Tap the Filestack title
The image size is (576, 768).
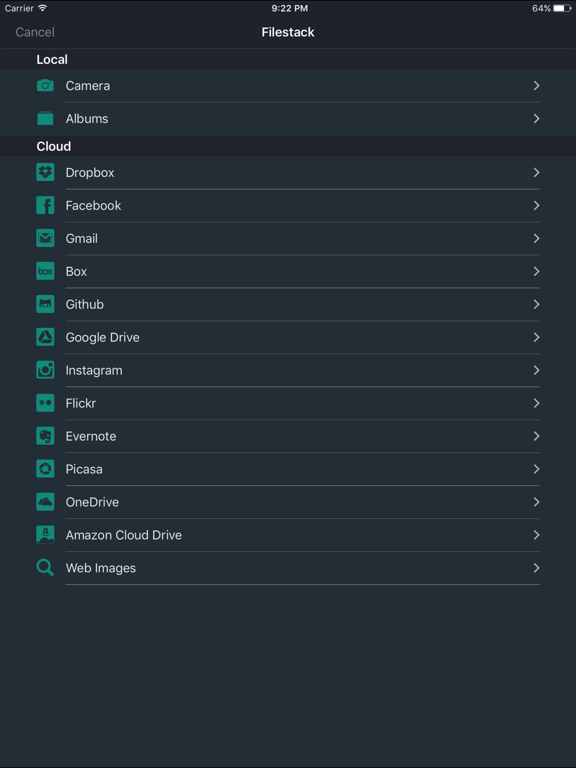point(288,32)
